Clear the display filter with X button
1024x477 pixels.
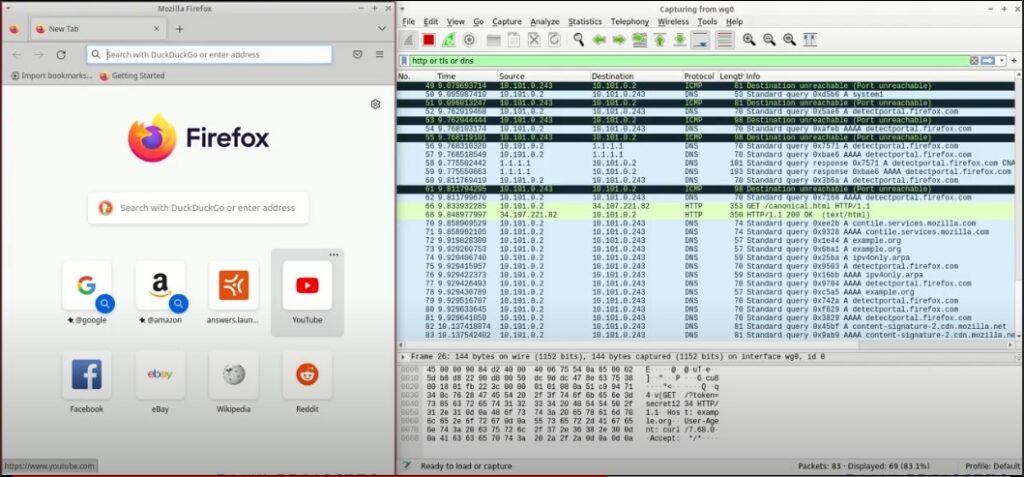[974, 61]
